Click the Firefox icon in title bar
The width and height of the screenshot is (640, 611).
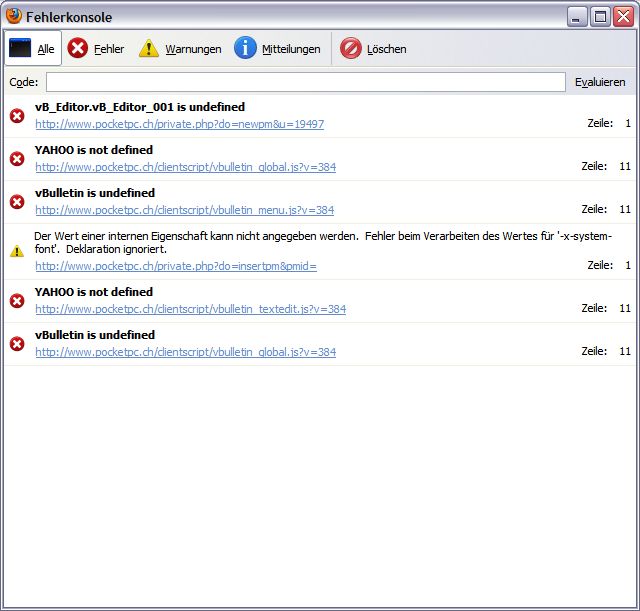[x=14, y=16]
